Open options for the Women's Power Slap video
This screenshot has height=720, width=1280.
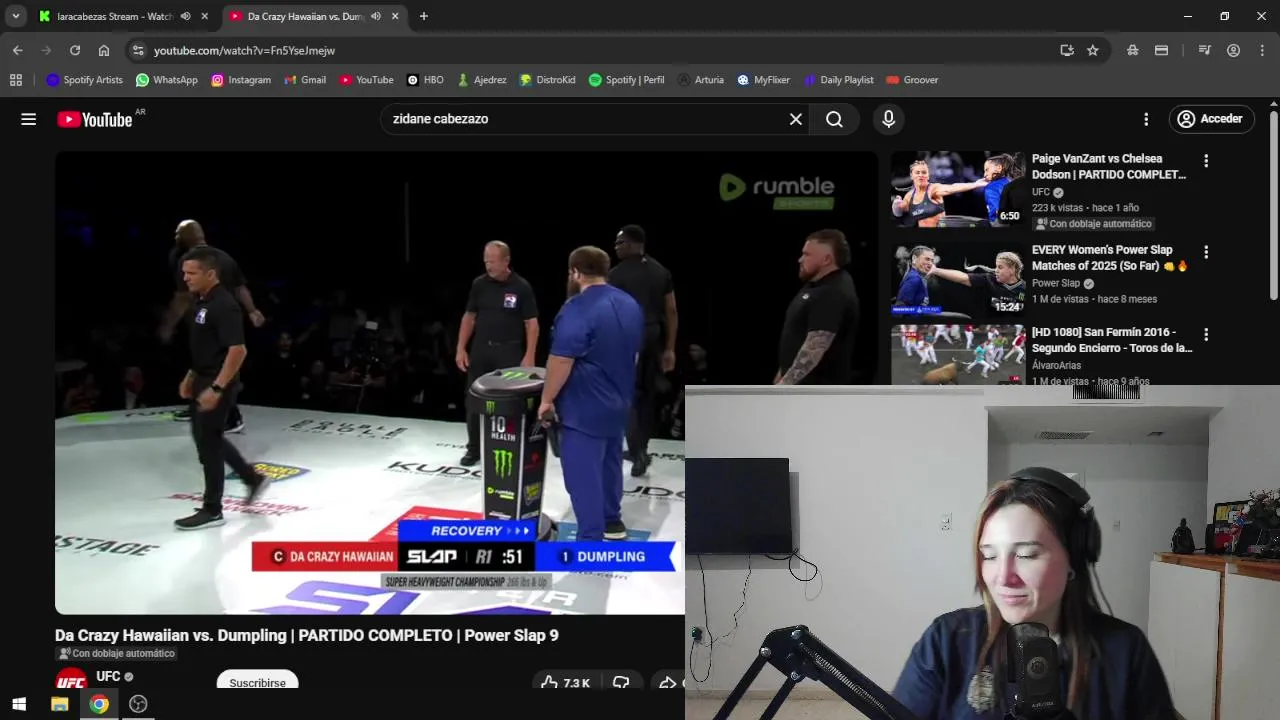point(1206,252)
